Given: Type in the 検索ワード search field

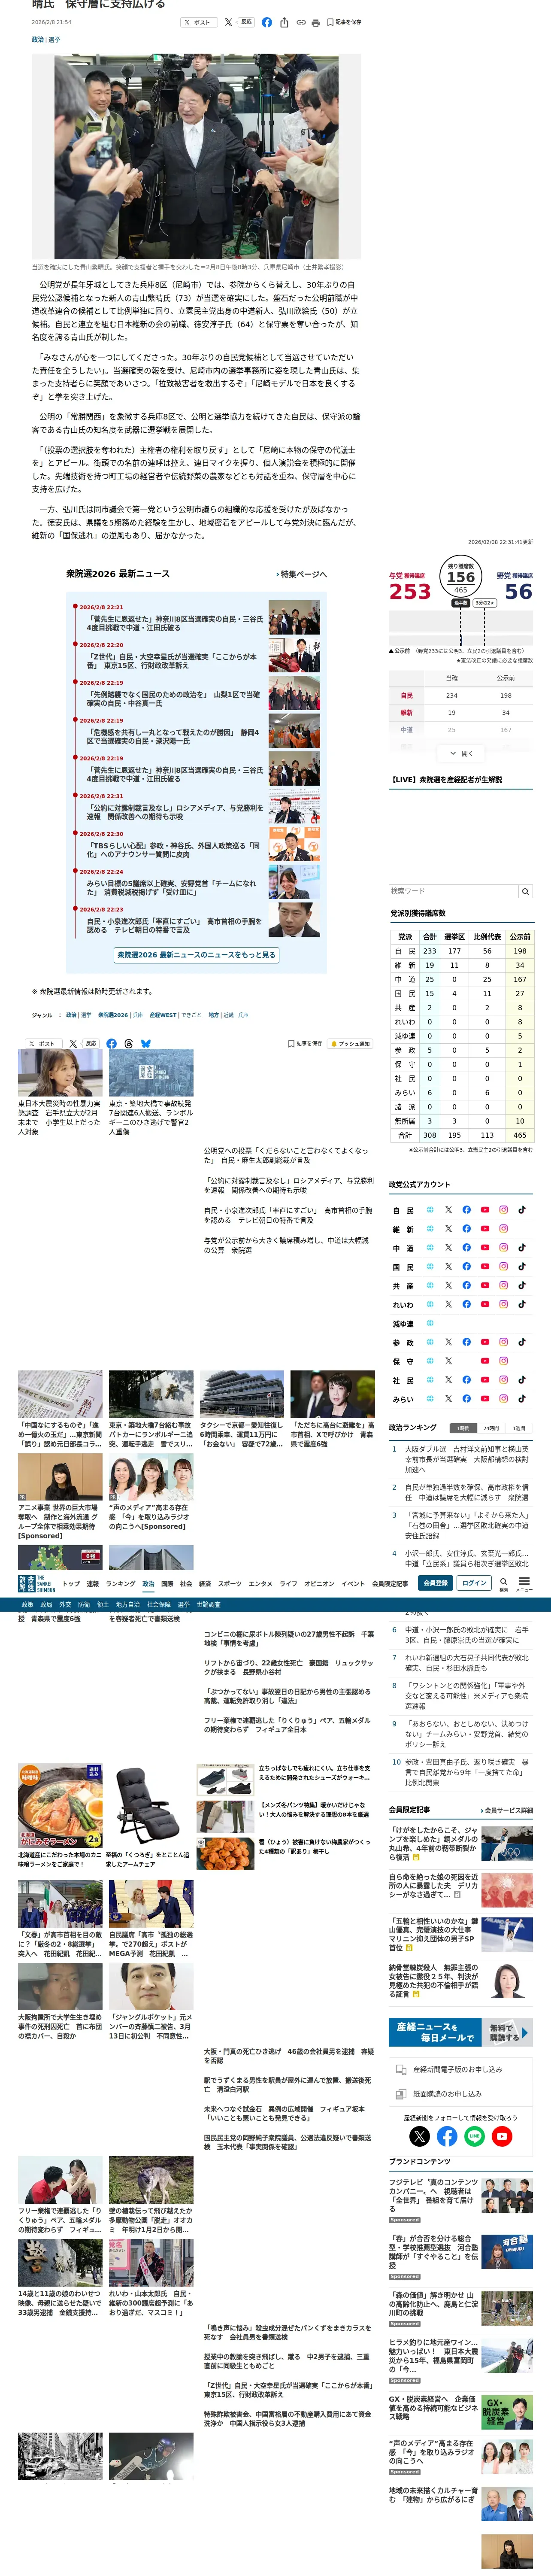Looking at the screenshot, I should coord(453,891).
